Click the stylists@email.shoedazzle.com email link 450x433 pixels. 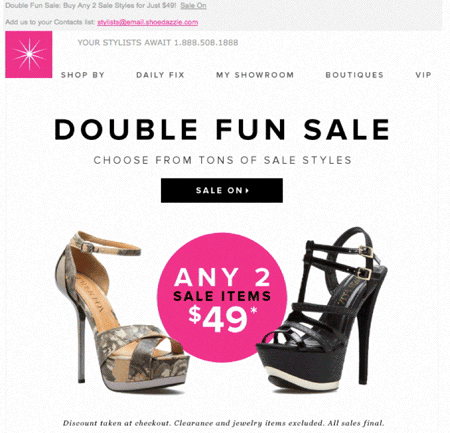pos(148,22)
